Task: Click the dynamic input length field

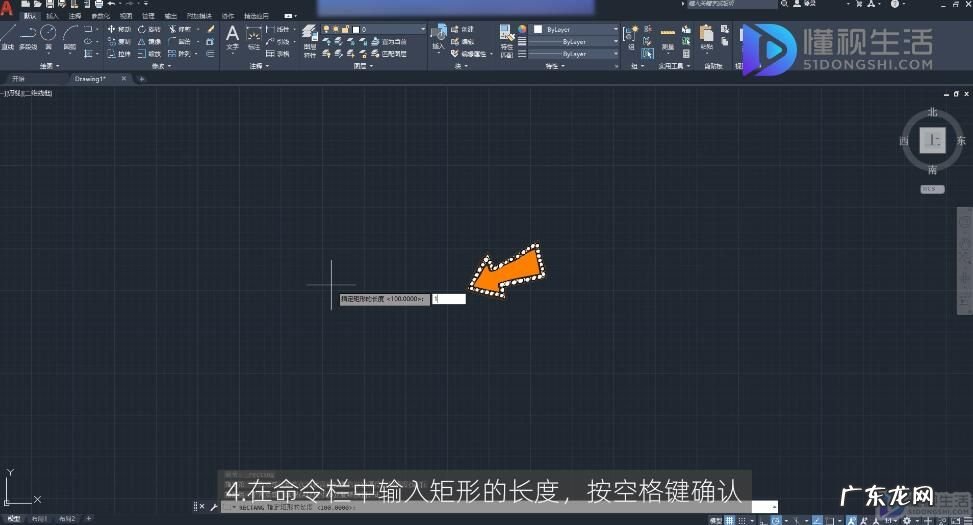Action: (449, 299)
